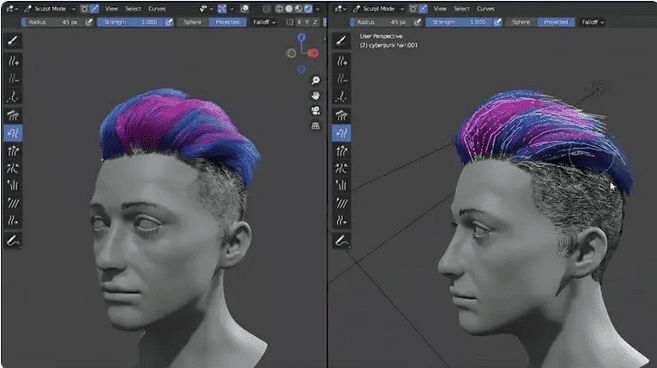Select the Grow/Shrink tool in right viewport

point(341,150)
